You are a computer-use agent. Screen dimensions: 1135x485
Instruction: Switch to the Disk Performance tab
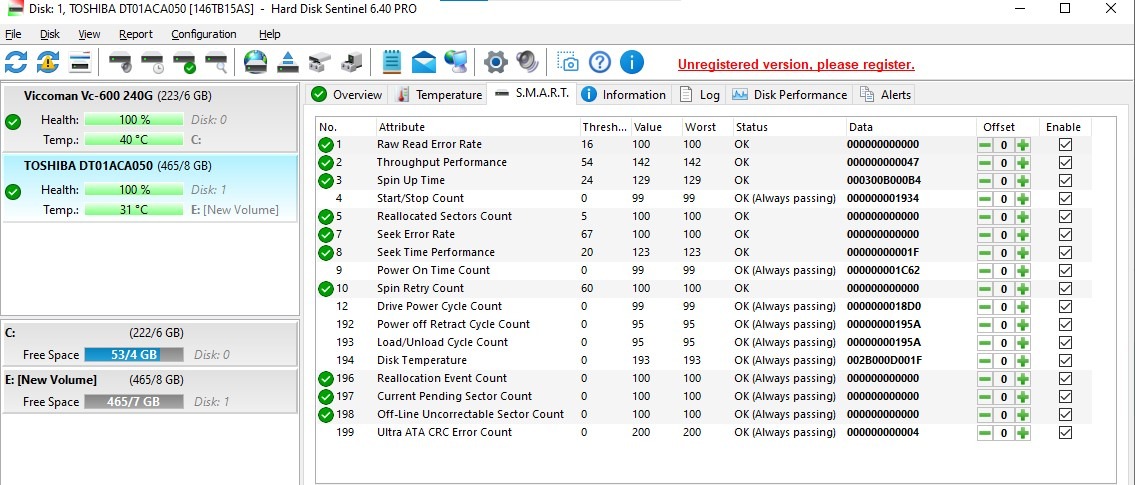tap(790, 94)
